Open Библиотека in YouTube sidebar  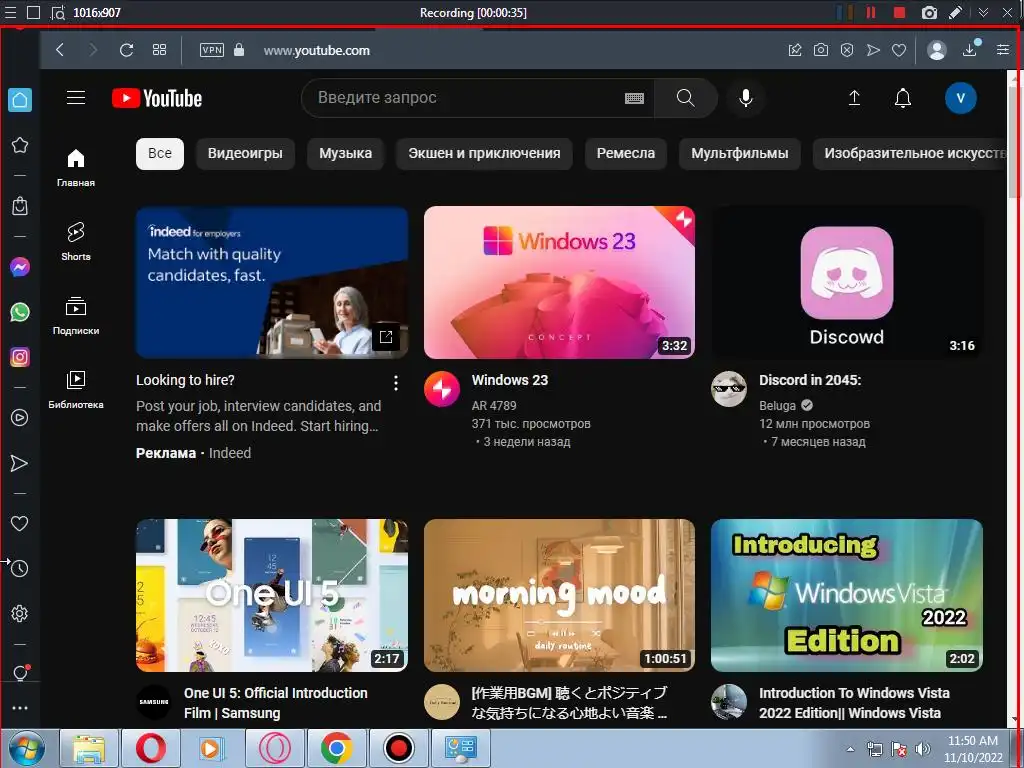click(76, 390)
